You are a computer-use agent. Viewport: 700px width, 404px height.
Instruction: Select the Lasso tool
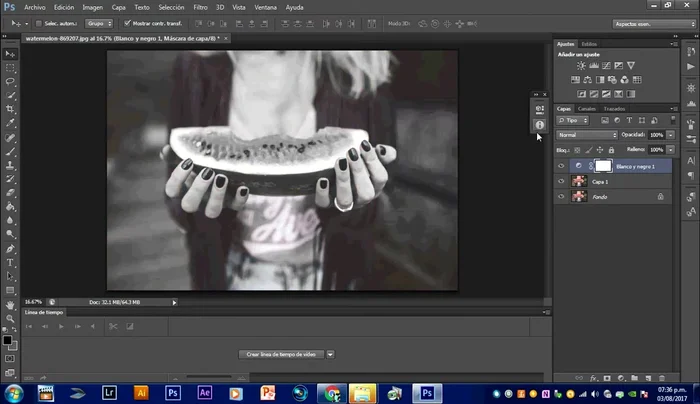[x=10, y=81]
